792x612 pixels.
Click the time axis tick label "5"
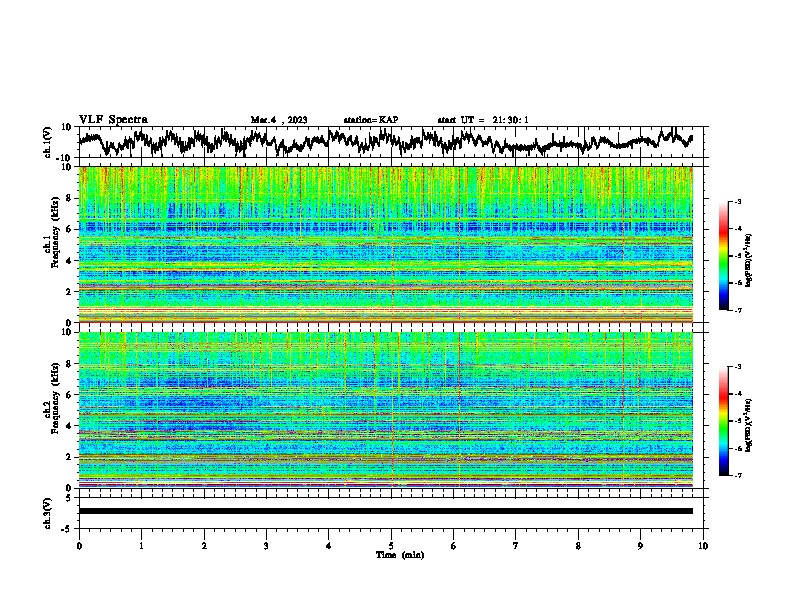391,546
